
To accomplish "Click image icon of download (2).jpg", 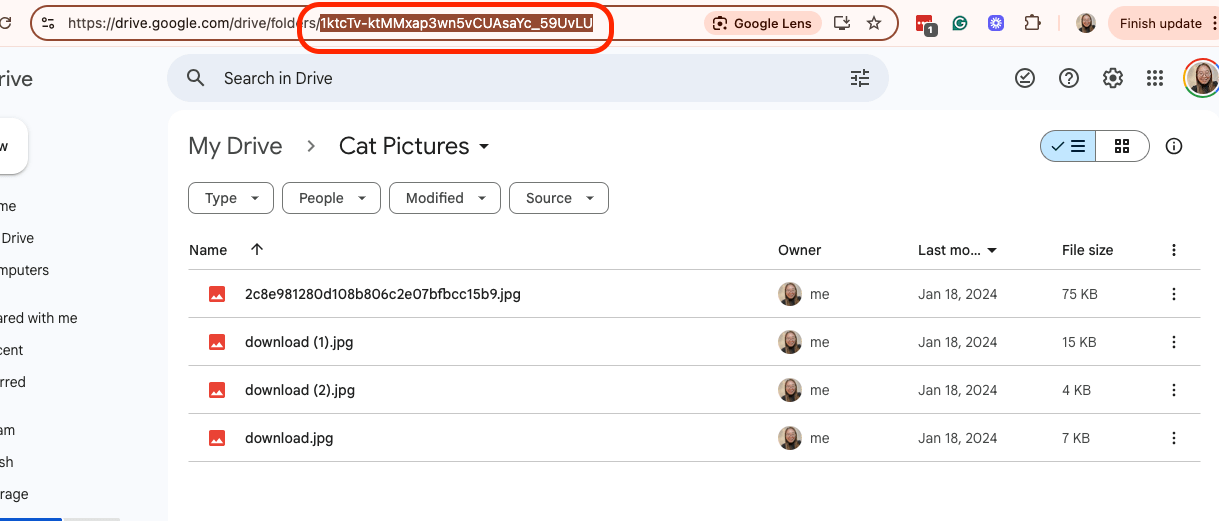I will pyautogui.click(x=216, y=390).
